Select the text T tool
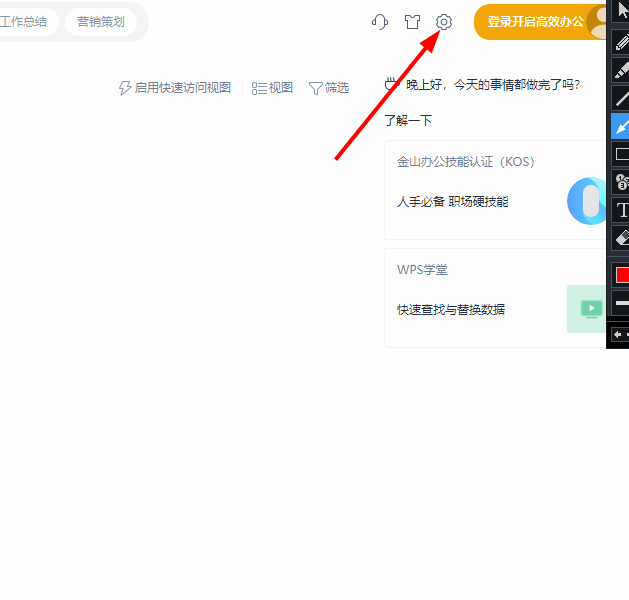The image size is (629, 600). pyautogui.click(x=621, y=210)
